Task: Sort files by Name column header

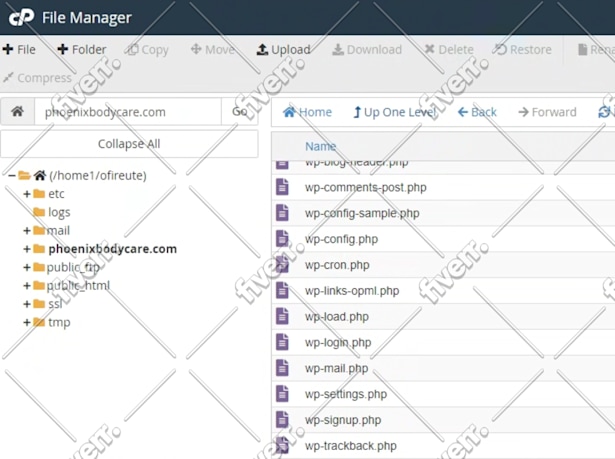Action: 320,146
